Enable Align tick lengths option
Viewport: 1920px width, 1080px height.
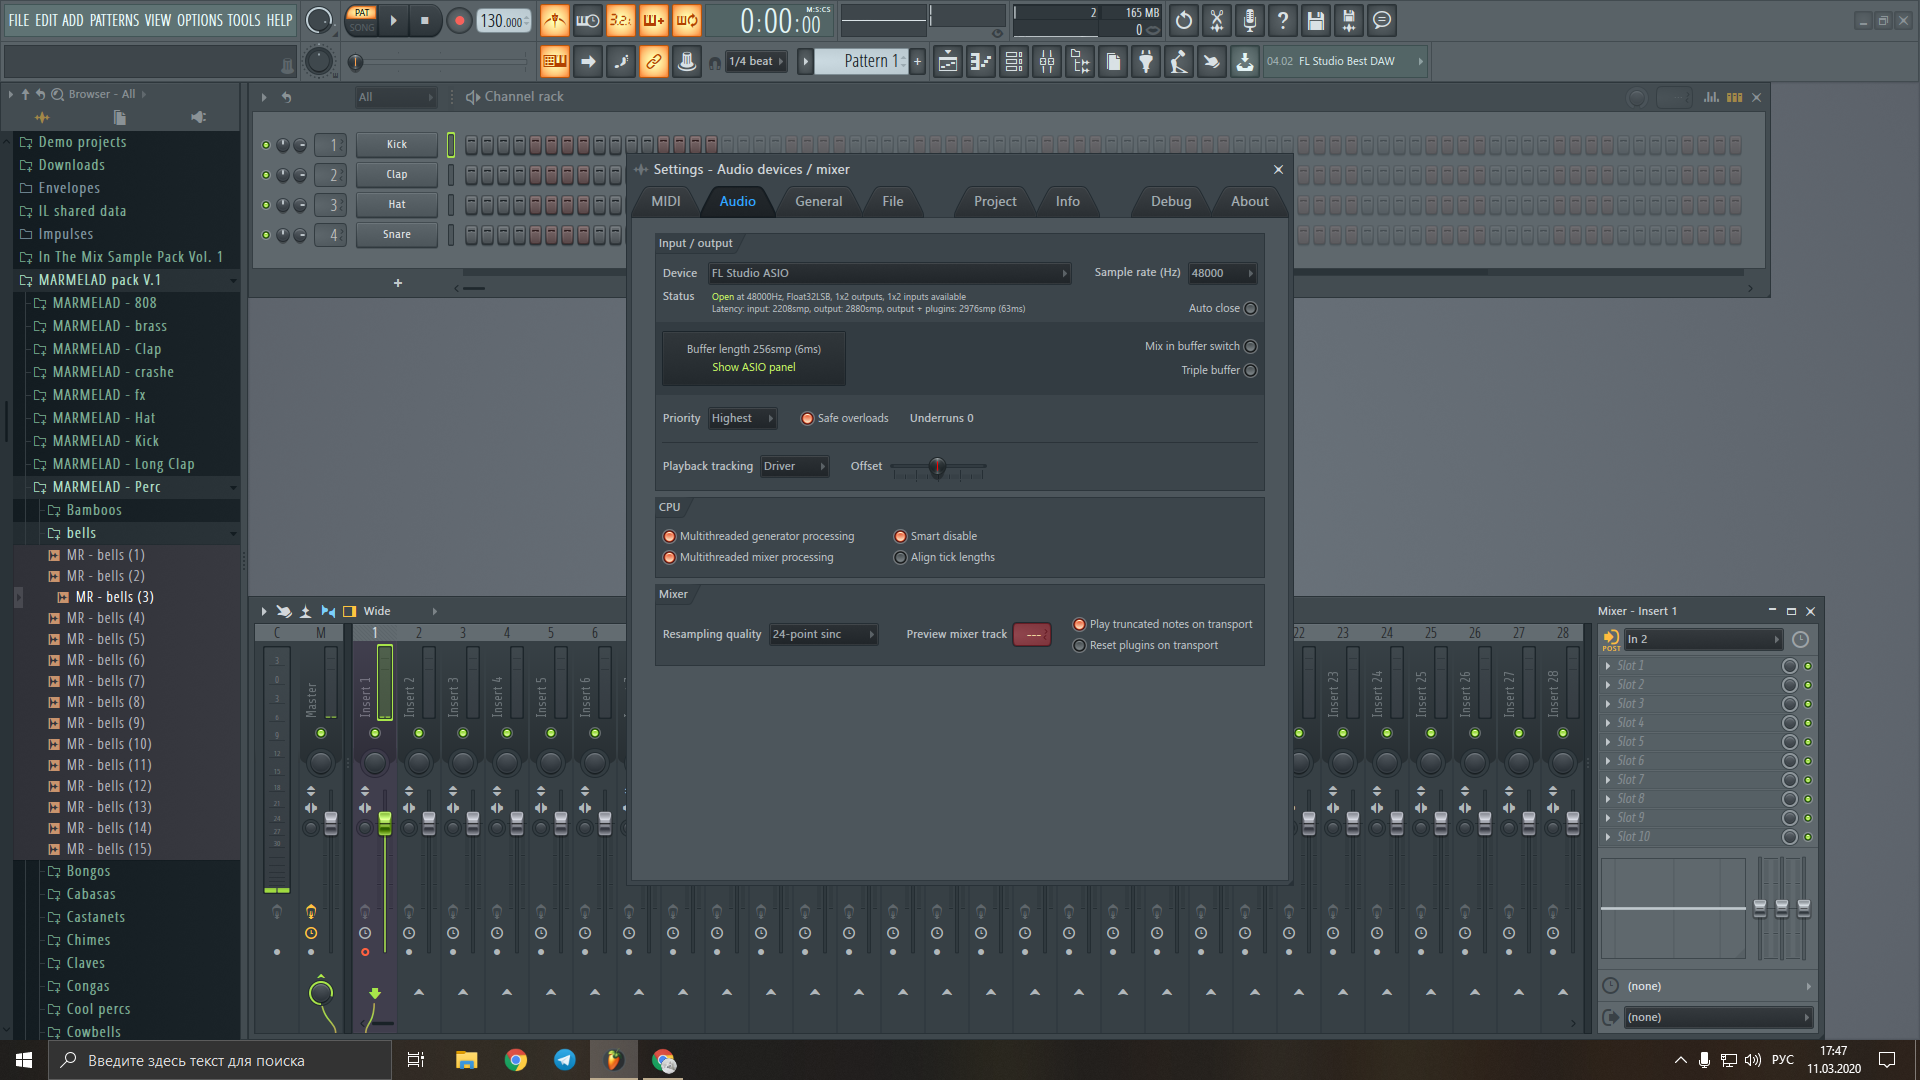[x=900, y=558]
